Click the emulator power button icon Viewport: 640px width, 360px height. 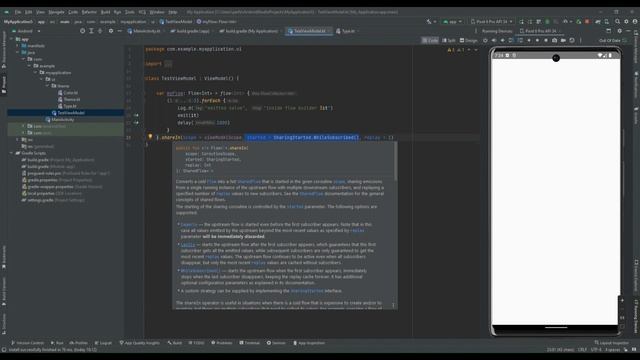pyautogui.click(x=485, y=40)
